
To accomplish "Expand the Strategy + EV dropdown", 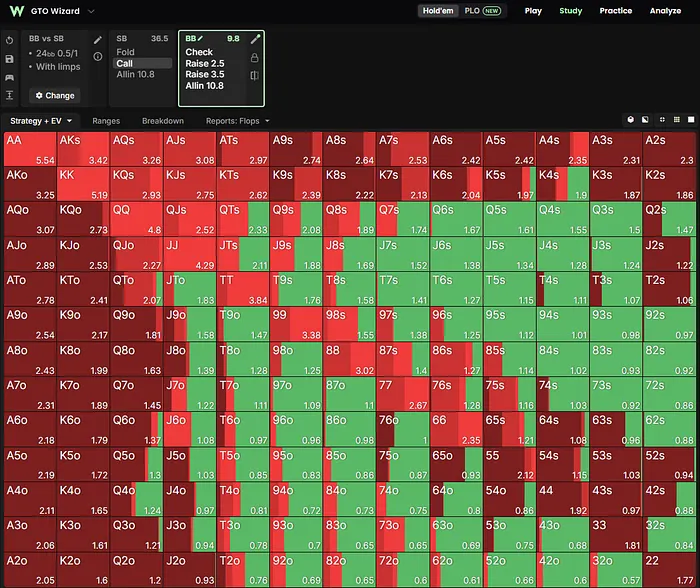I will click(x=41, y=121).
